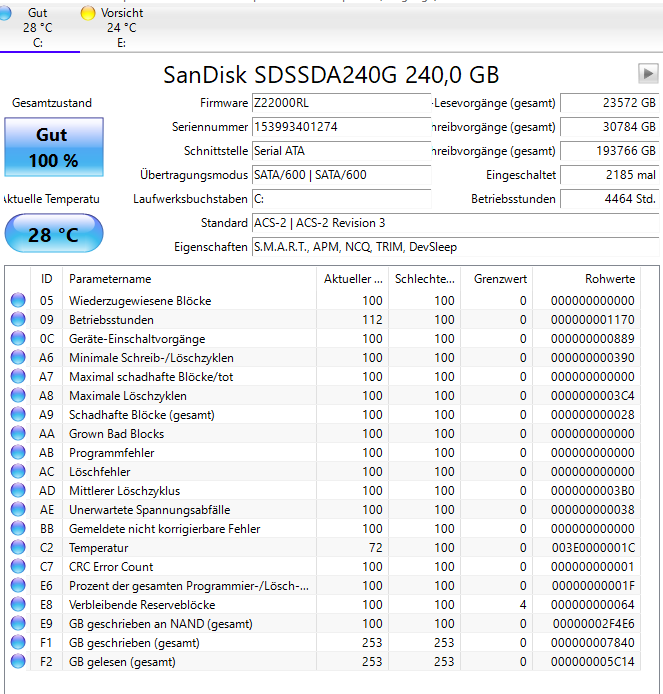
Task: Sort by the Schlechte... column header
Action: (x=424, y=279)
